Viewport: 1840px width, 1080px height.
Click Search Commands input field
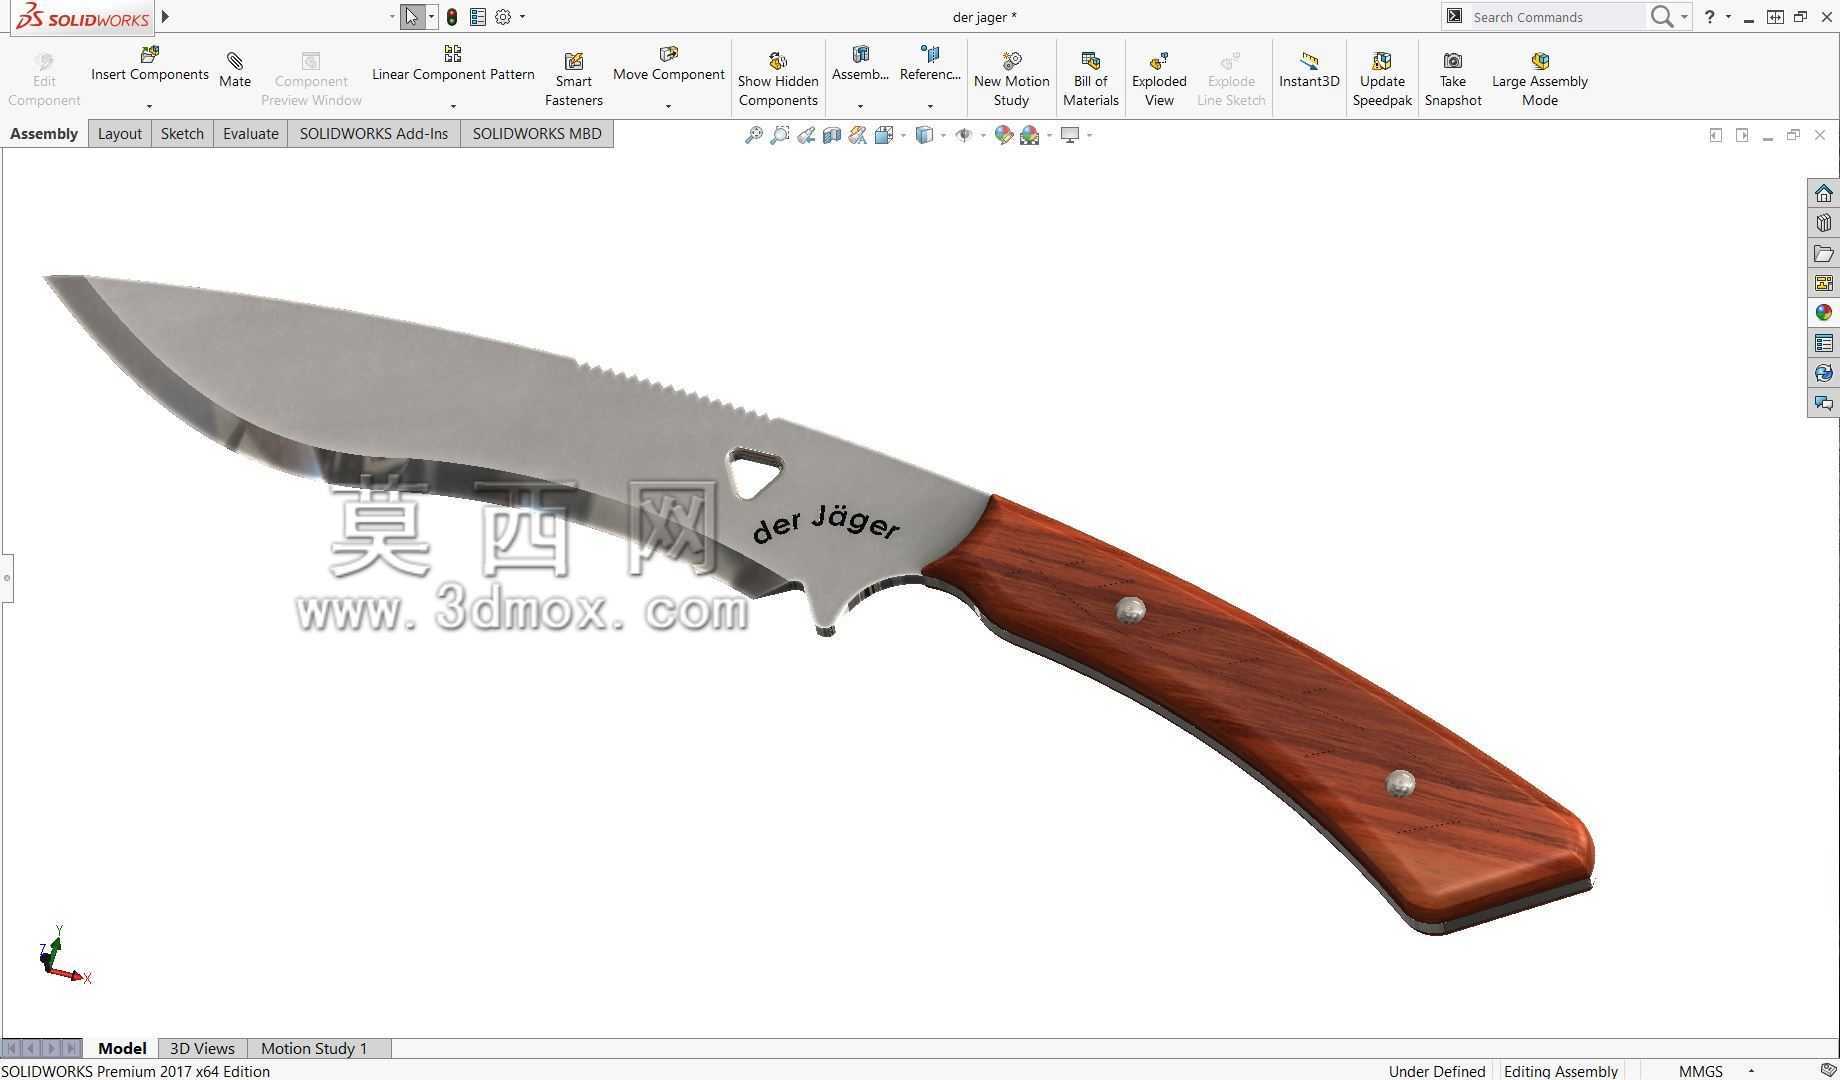pyautogui.click(x=1556, y=17)
